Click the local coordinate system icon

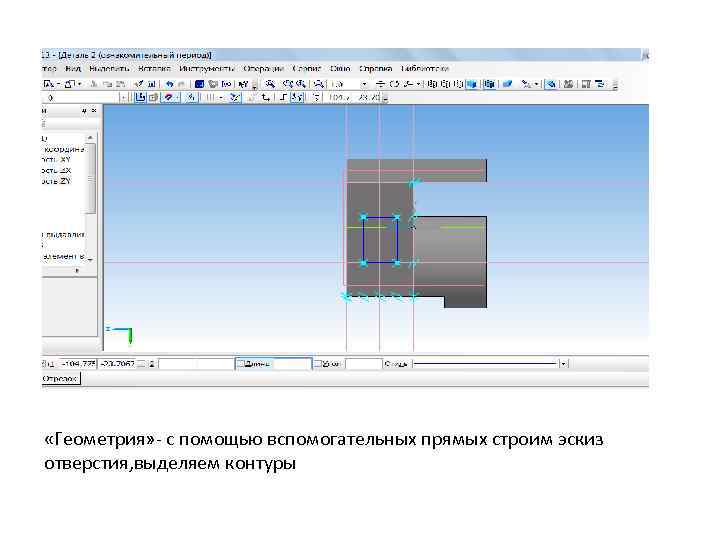tap(266, 97)
